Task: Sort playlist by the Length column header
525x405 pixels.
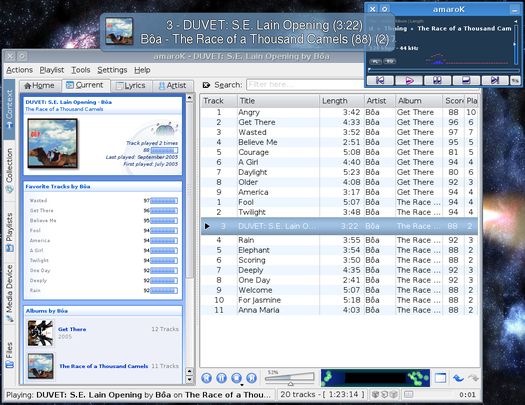Action: tap(342, 101)
